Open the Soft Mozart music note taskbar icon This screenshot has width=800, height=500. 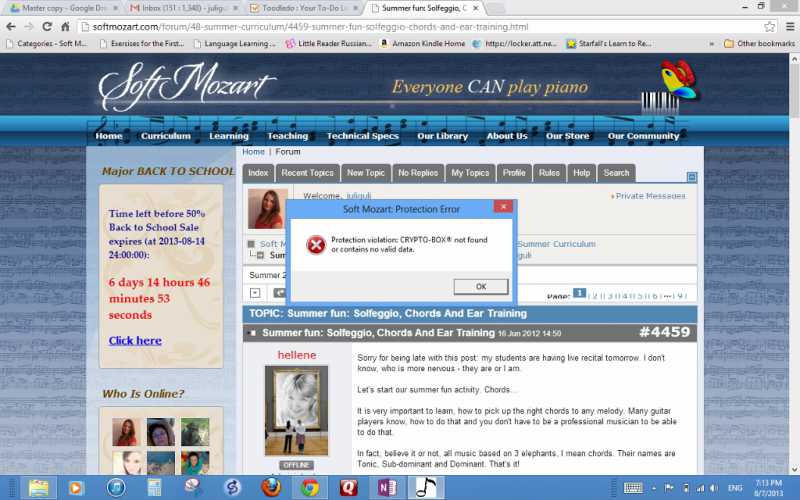tap(426, 488)
